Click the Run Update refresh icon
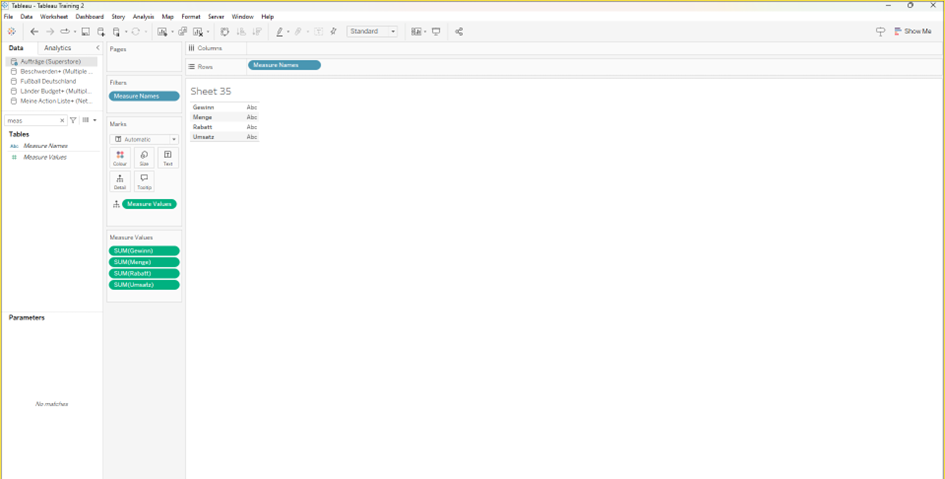Image resolution: width=945 pixels, height=479 pixels. pos(136,31)
